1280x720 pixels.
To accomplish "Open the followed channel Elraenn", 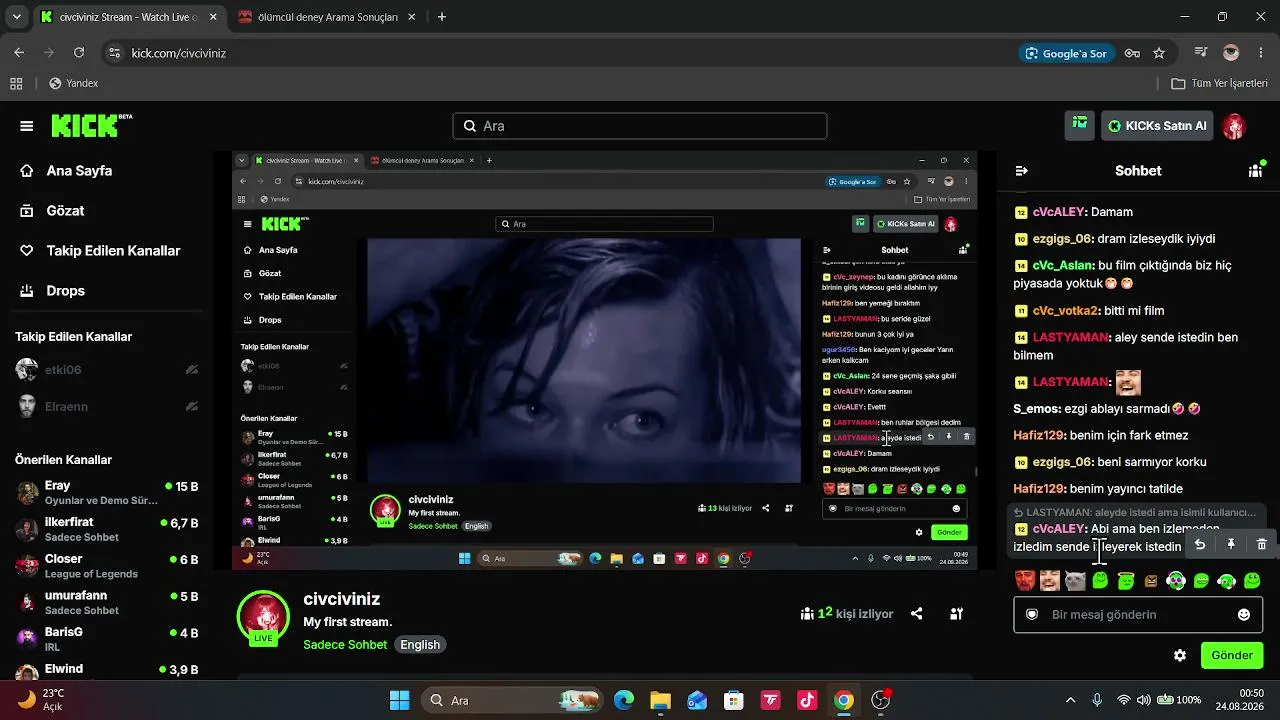I will [107, 407].
